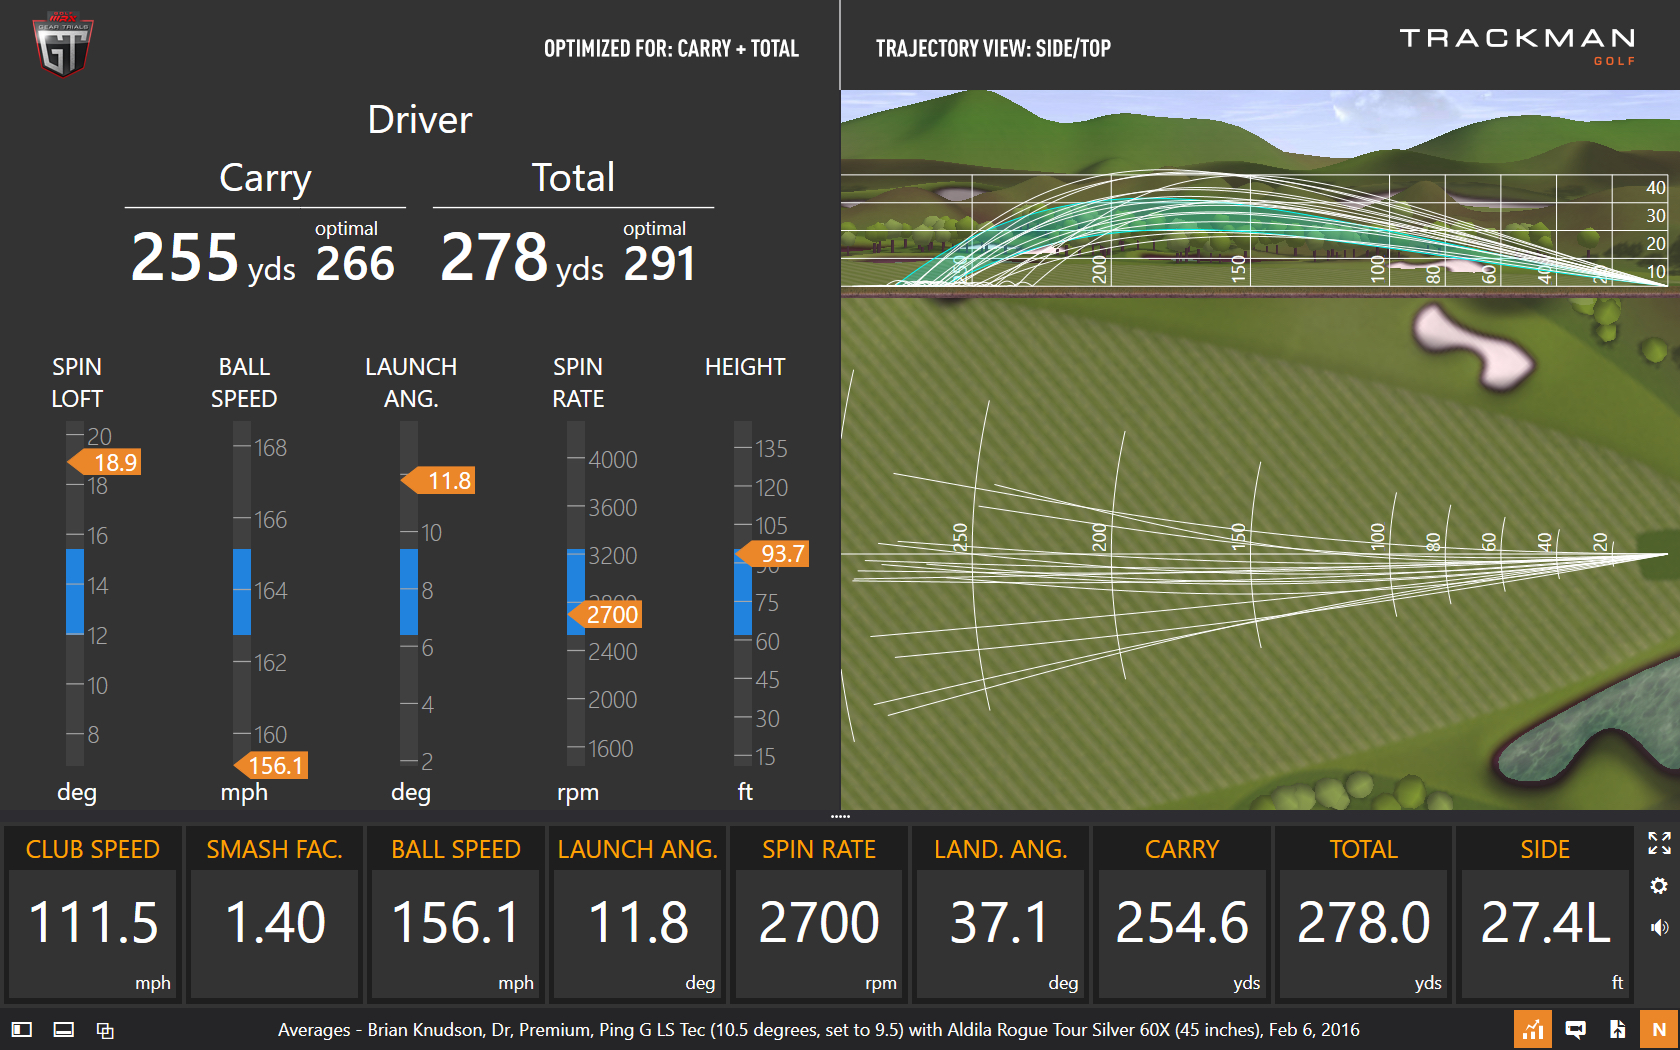Viewport: 1680px width, 1050px height.
Task: Open the Optimized For: Carry + Total selector
Action: [671, 48]
